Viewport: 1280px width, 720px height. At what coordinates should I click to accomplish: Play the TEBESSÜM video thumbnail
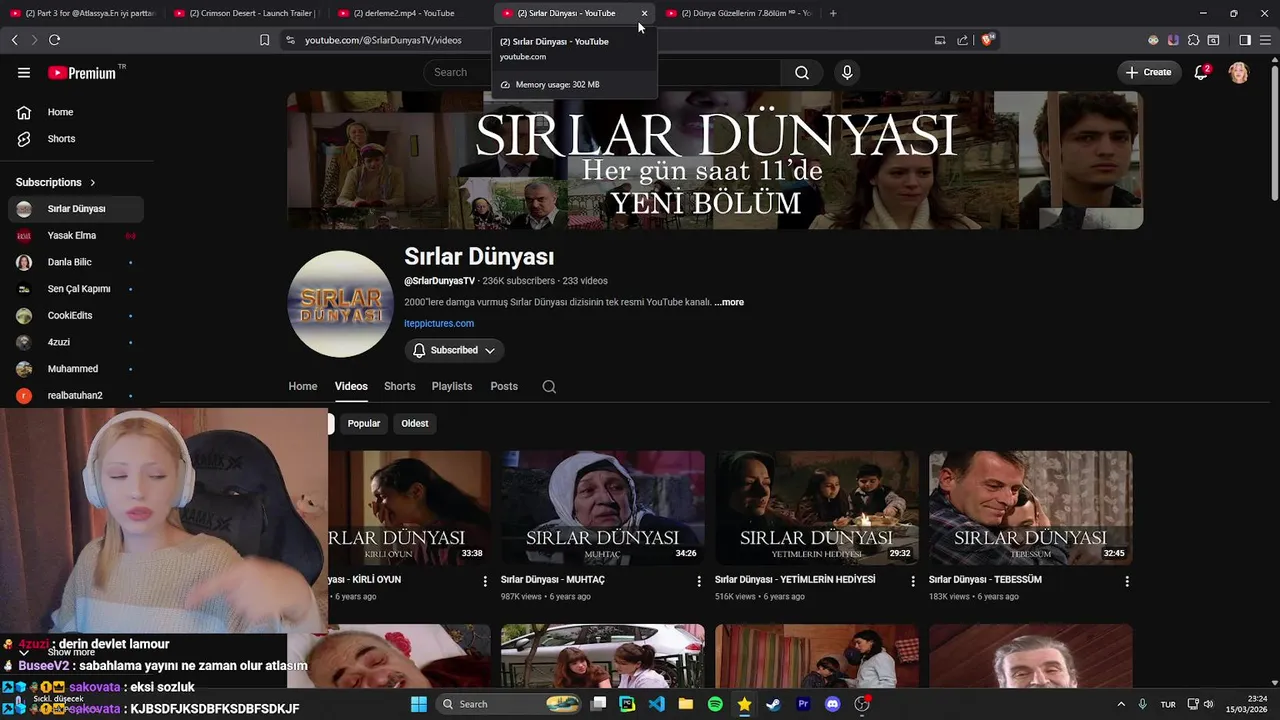click(1031, 508)
